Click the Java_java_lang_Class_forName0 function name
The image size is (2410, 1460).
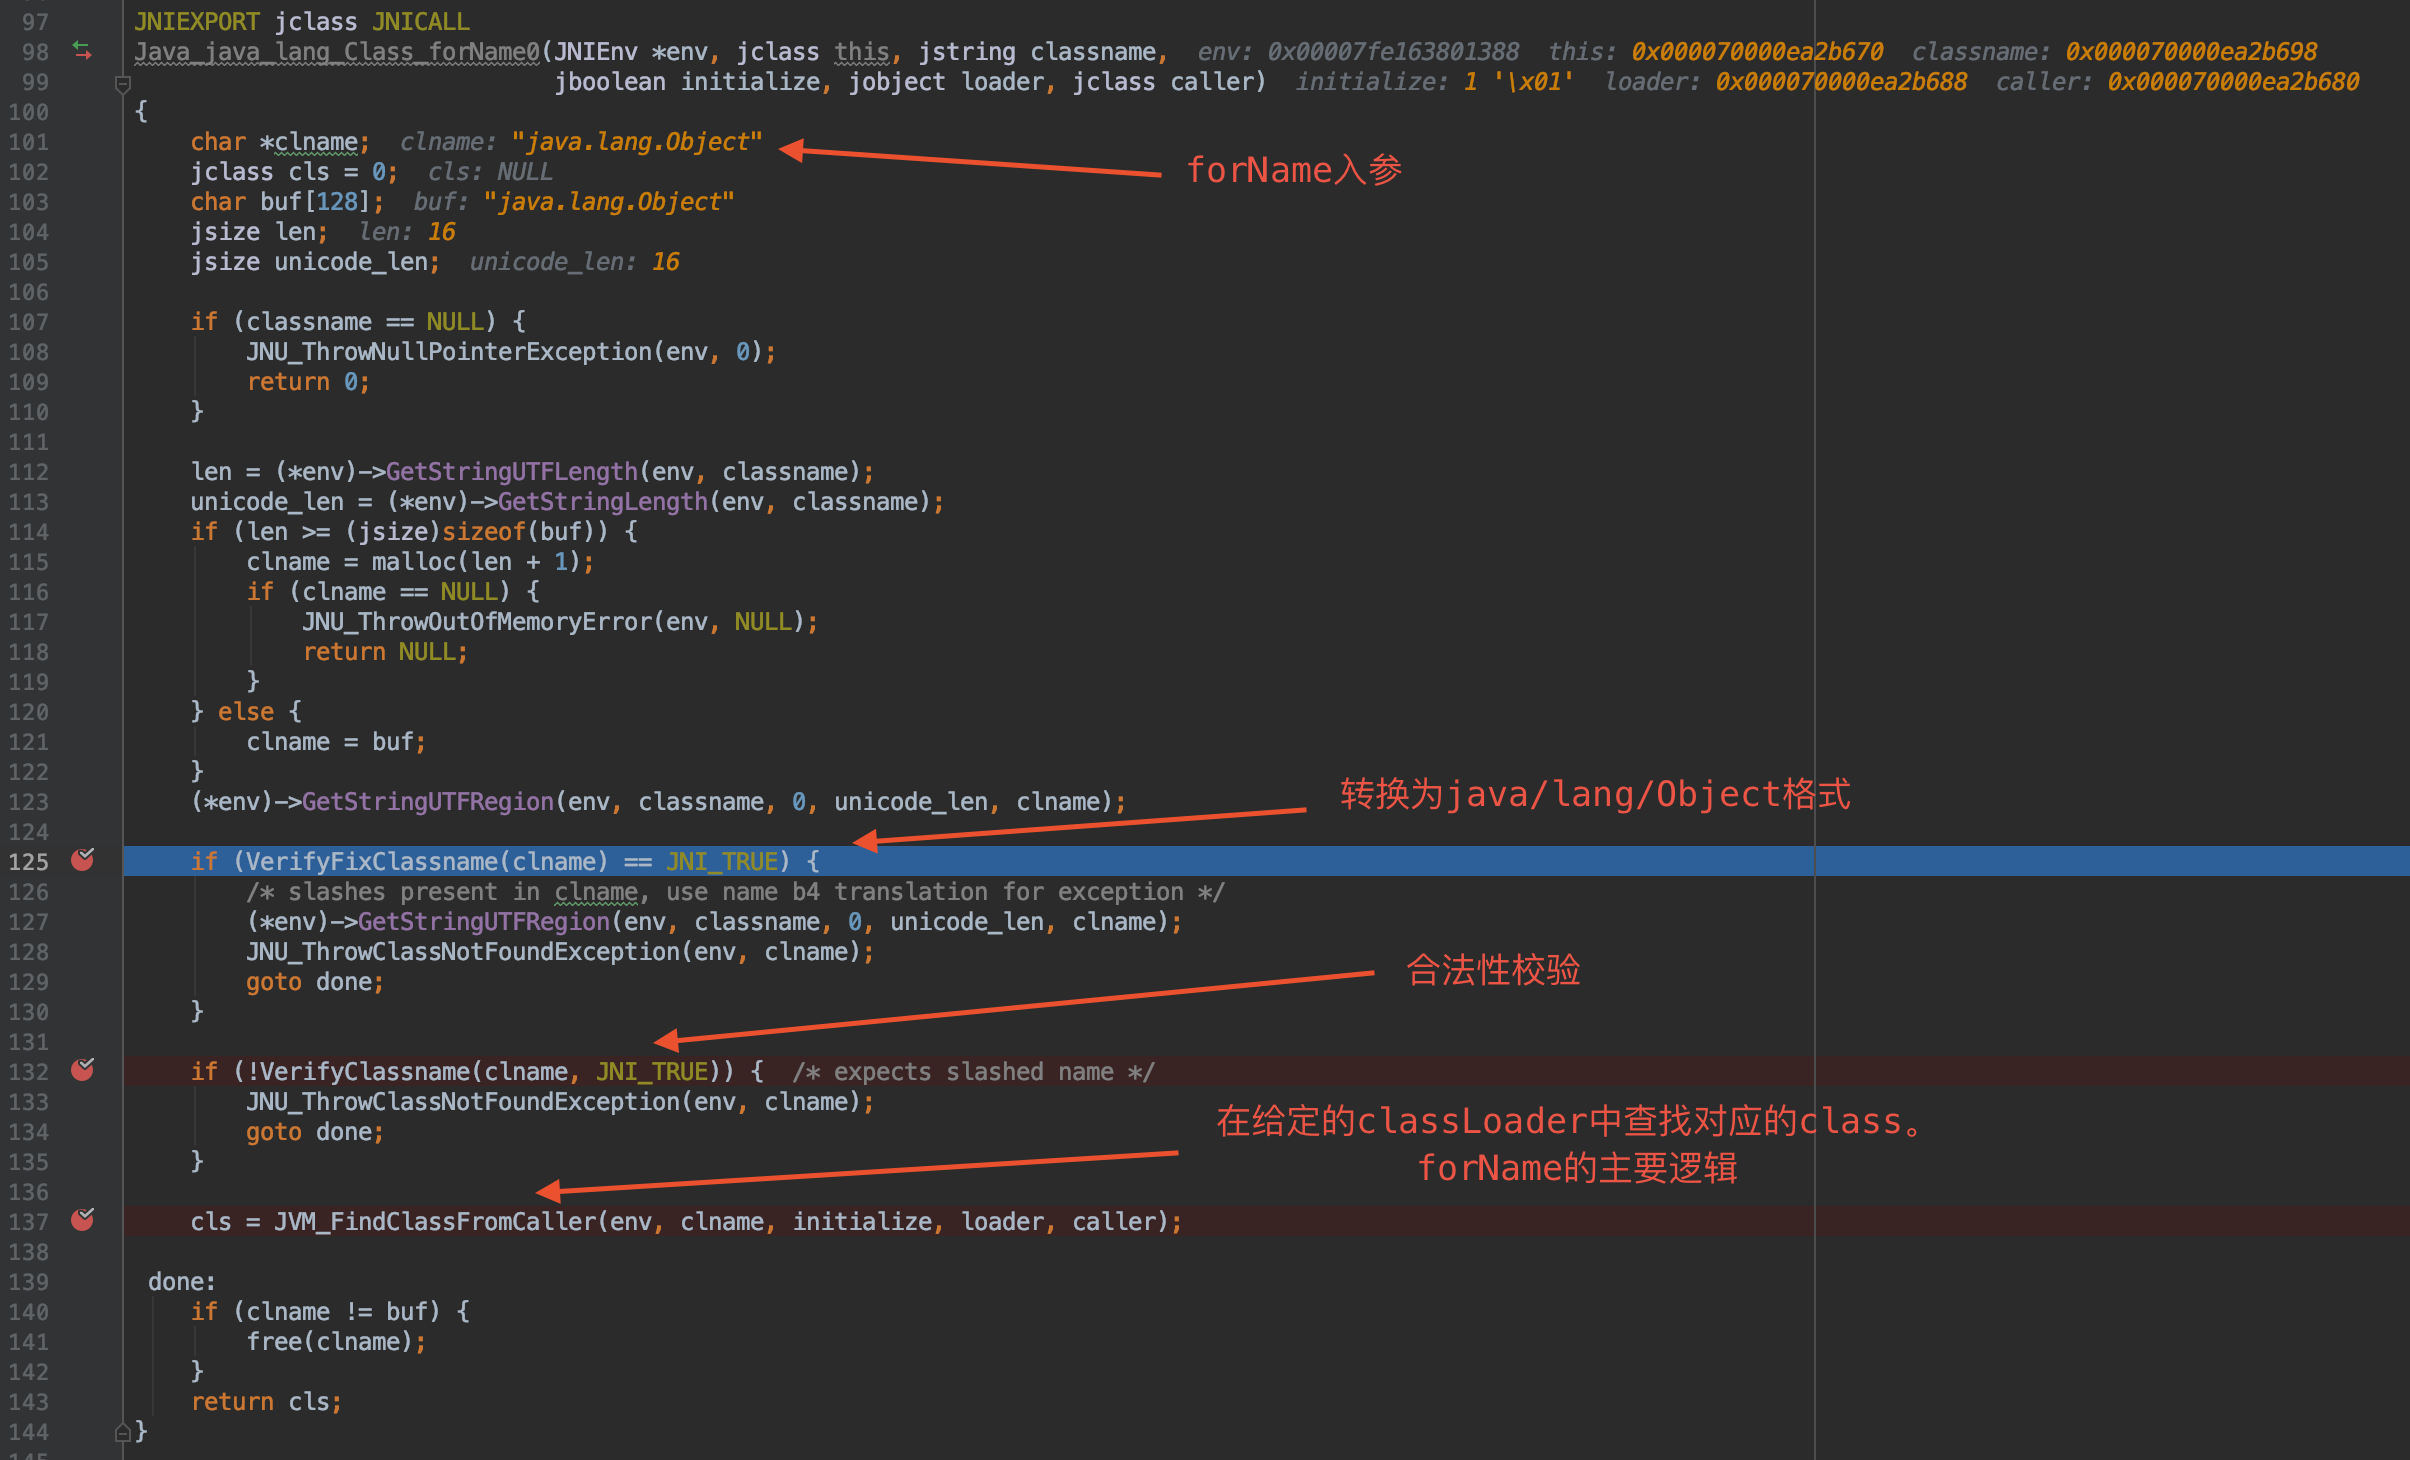pyautogui.click(x=337, y=52)
